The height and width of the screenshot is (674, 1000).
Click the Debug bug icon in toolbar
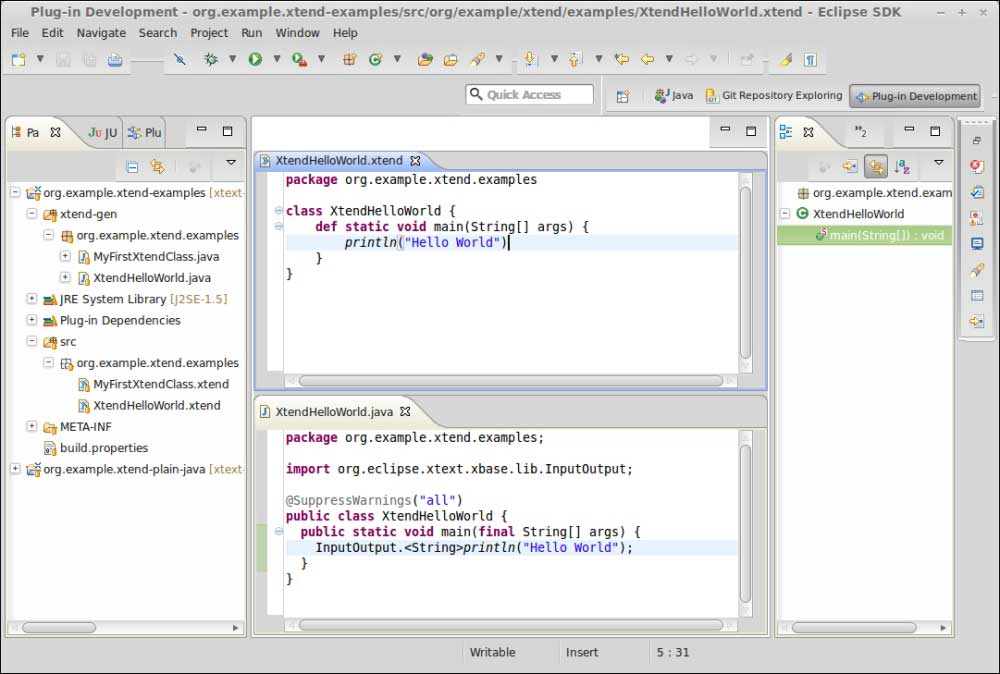(211, 60)
